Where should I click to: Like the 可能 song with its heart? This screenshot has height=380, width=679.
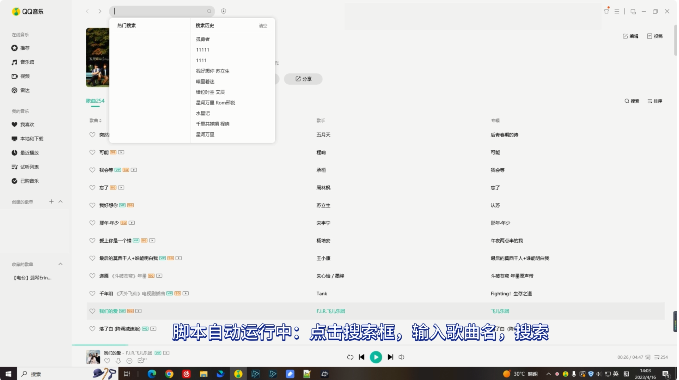[x=92, y=152]
